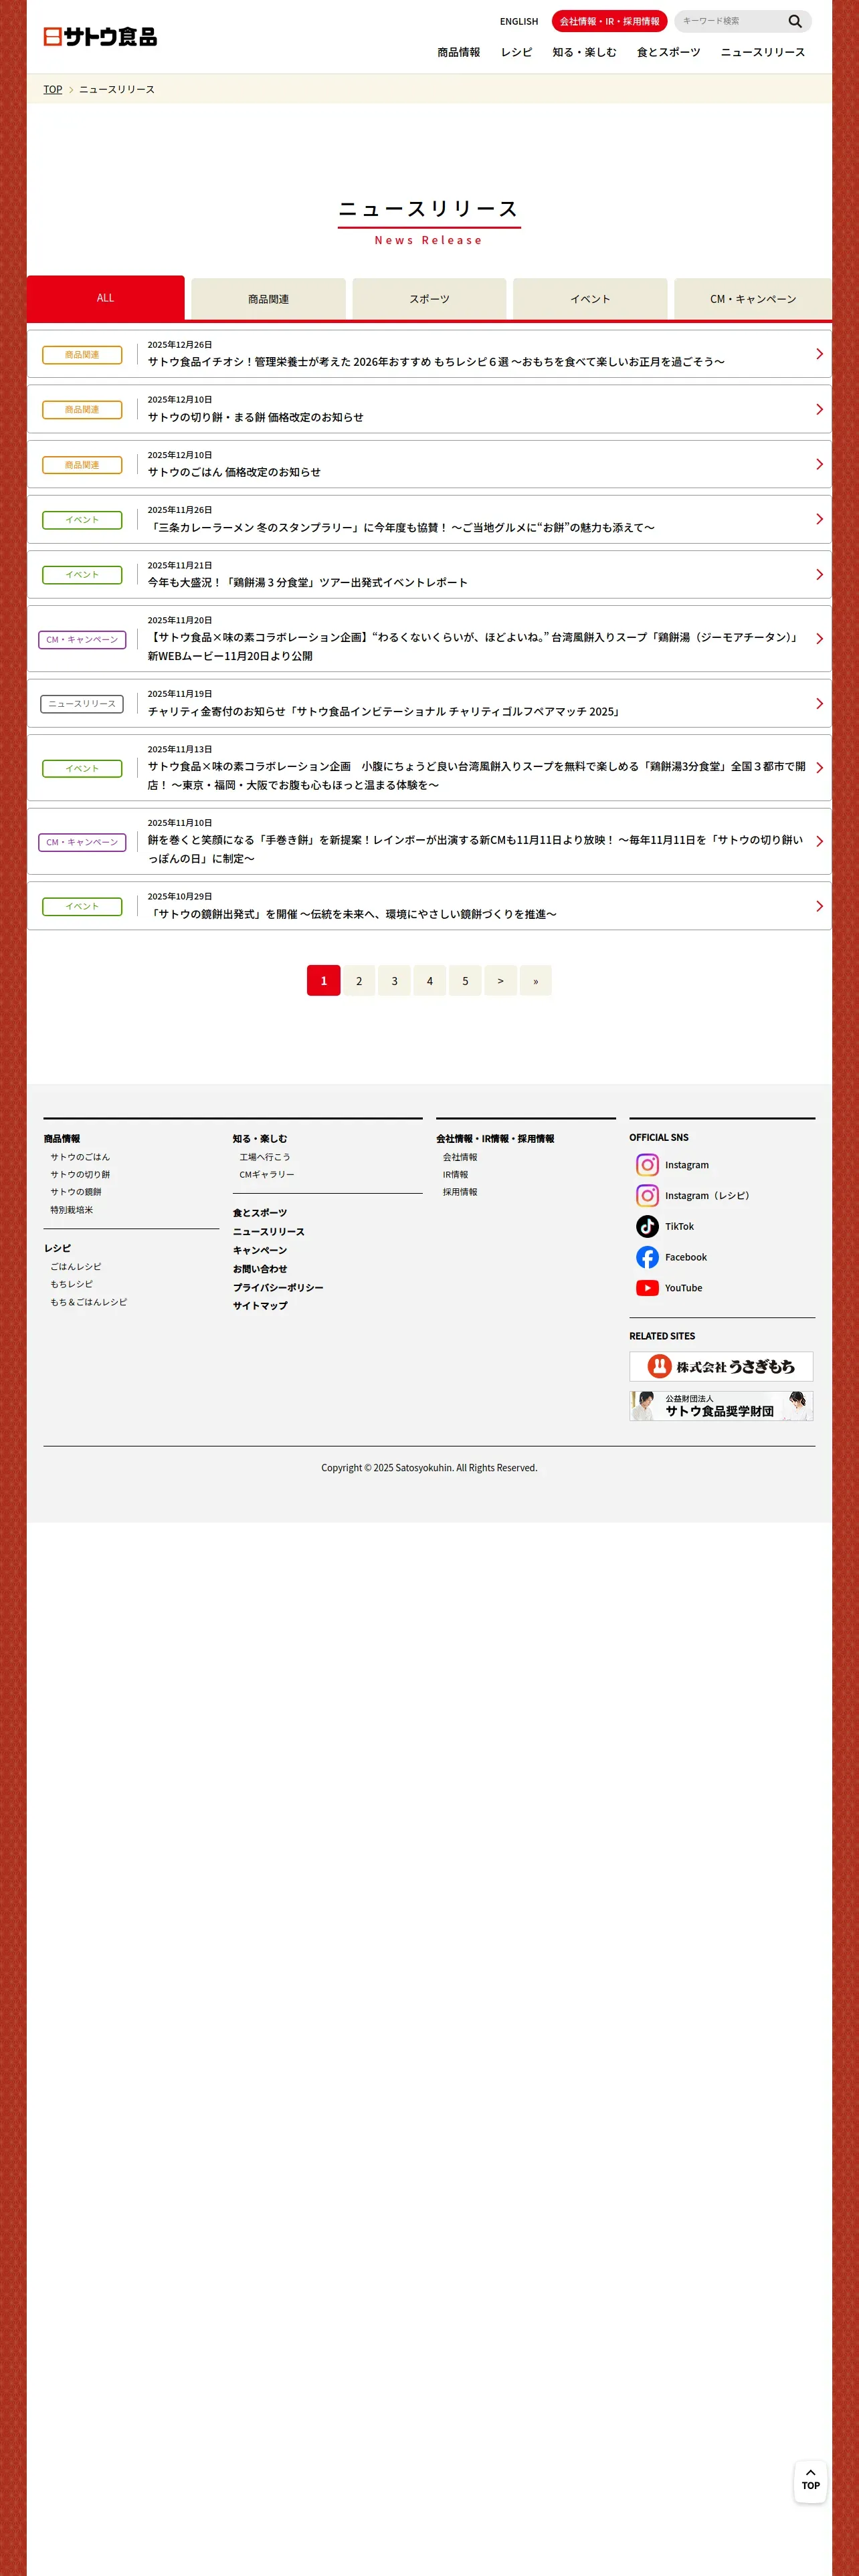The width and height of the screenshot is (859, 2576).
Task: Click the Sato Foods logo
Action: [100, 37]
